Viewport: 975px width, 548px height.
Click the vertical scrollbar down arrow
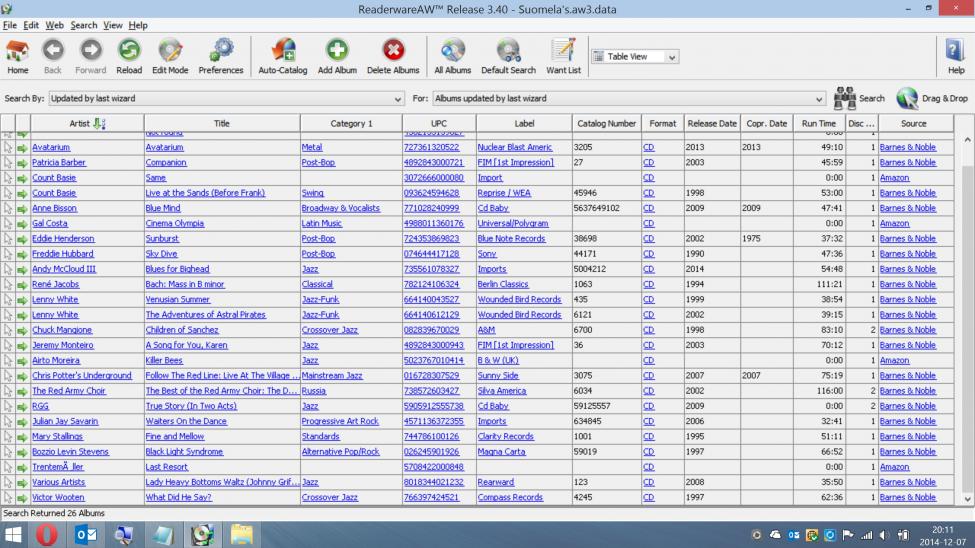(967, 498)
